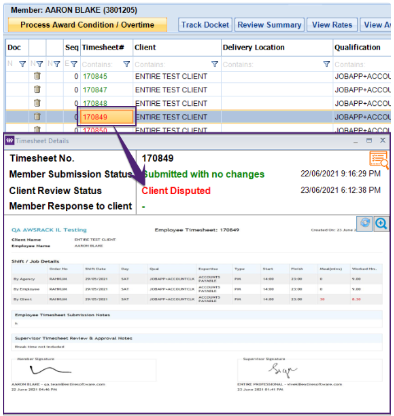This screenshot has width=394, height=416.
Task: Close the Timesheet Details window
Action: (x=383, y=141)
